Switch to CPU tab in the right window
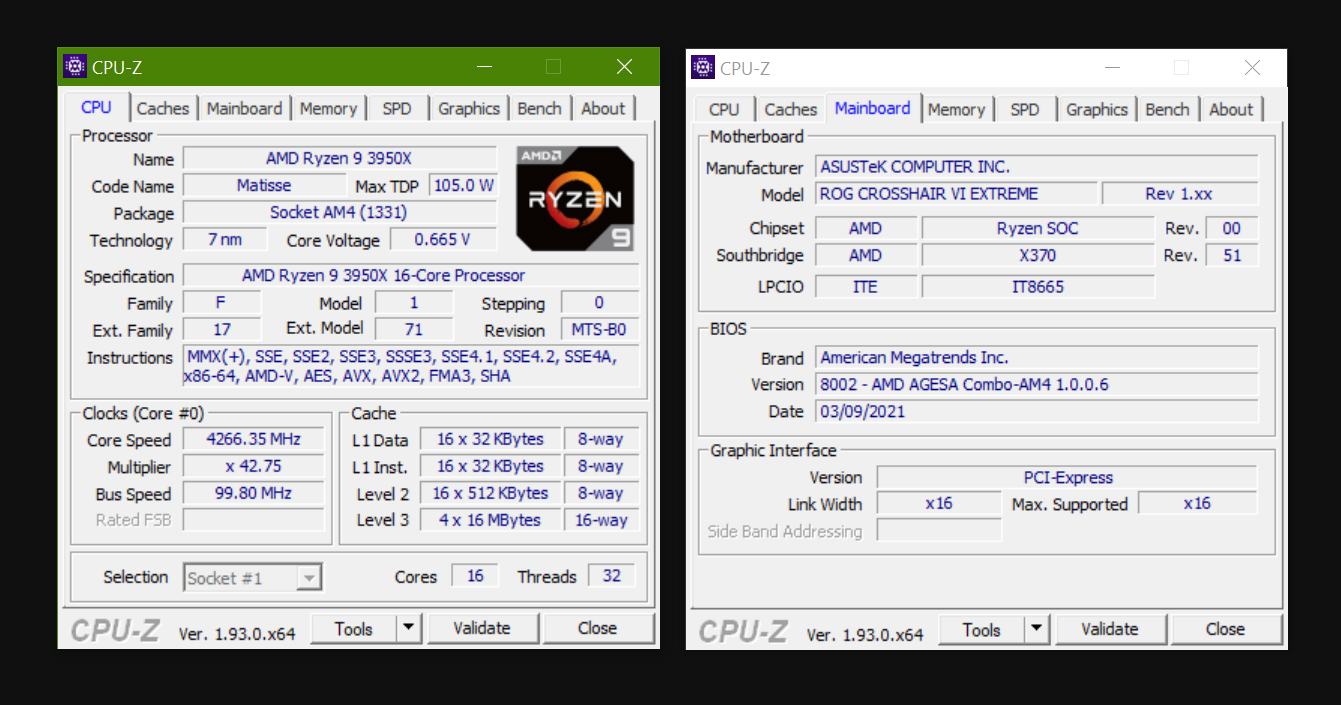1341x705 pixels. [724, 109]
